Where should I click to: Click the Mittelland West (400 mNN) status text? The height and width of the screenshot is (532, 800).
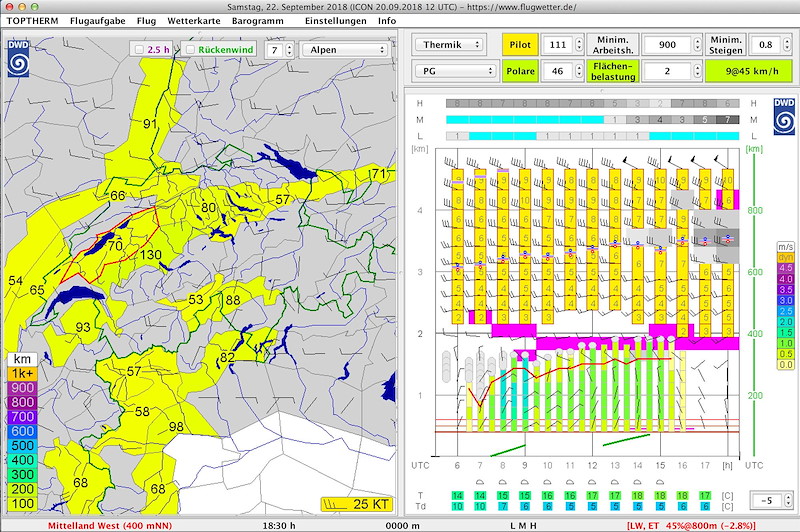coord(110,525)
